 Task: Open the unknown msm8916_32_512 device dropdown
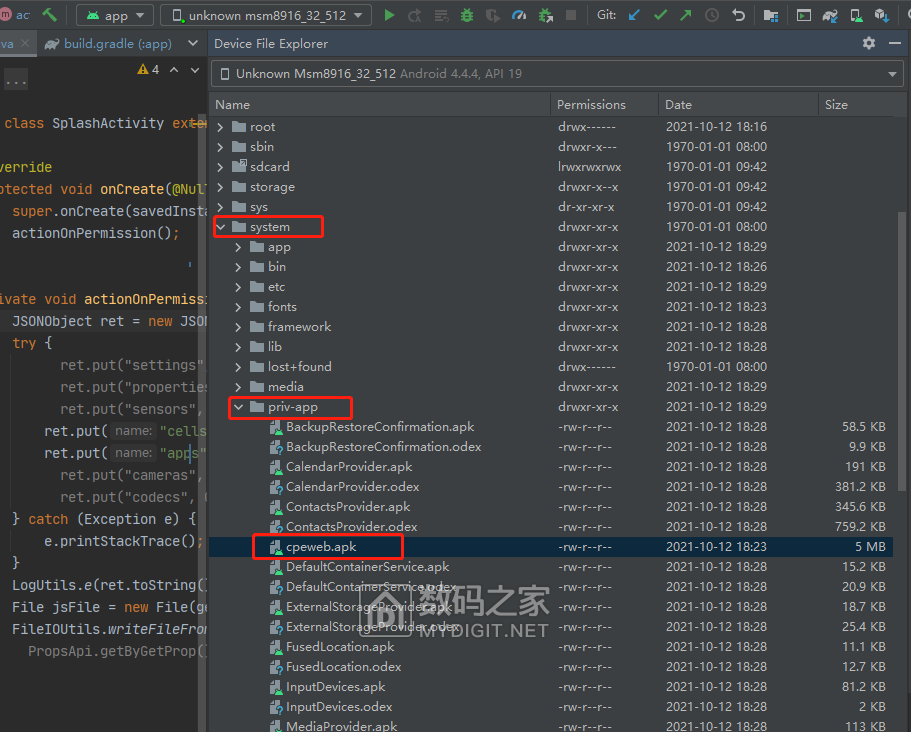(266, 15)
